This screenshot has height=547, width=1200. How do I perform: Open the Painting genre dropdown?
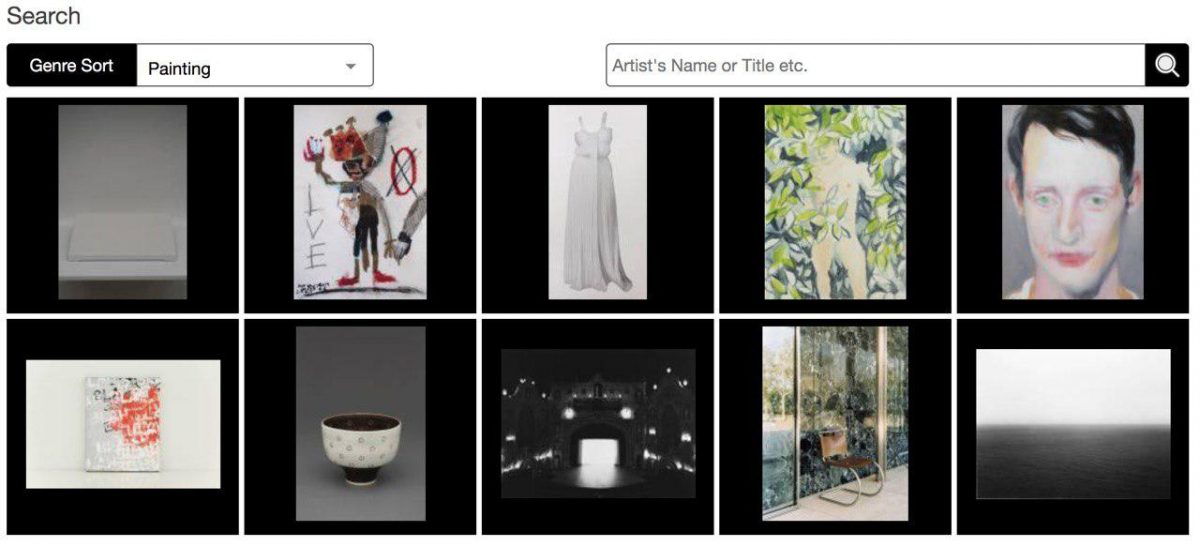click(x=255, y=65)
